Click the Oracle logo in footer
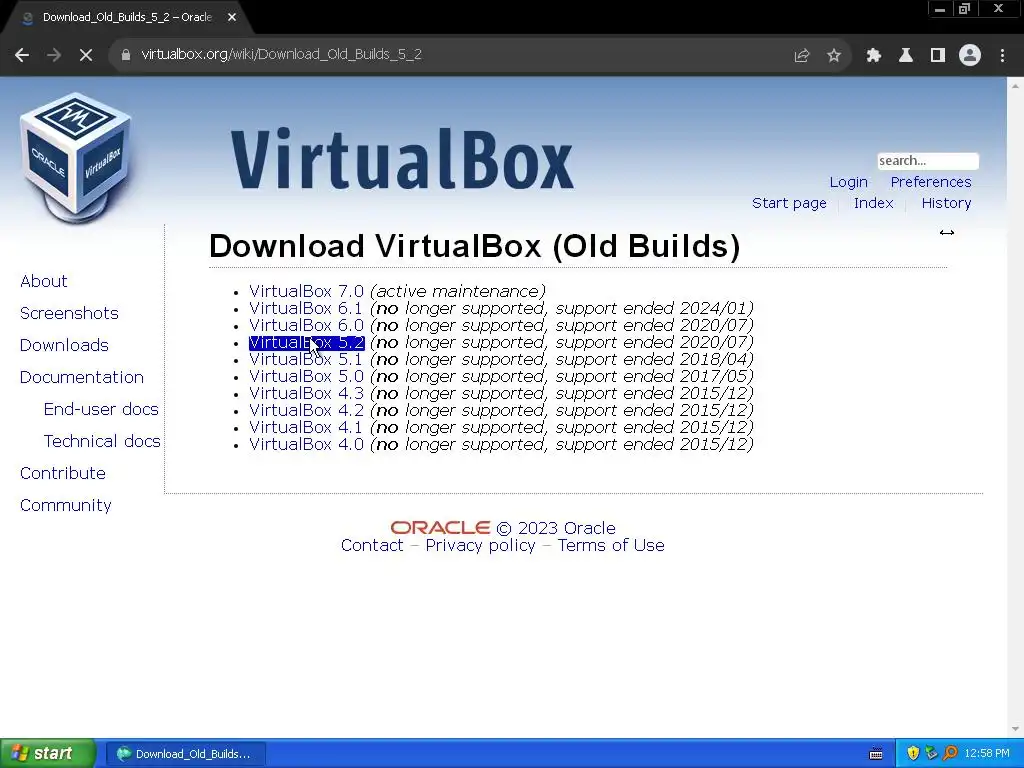 point(440,528)
